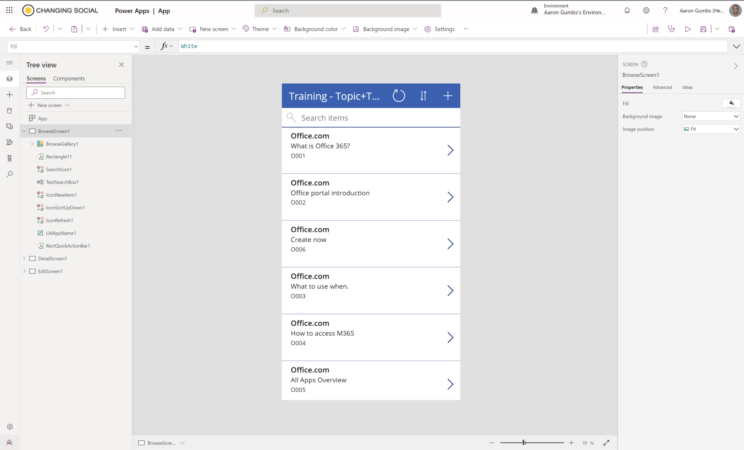
Task: Select SearchIcon1 in tree
Action: 58,169
